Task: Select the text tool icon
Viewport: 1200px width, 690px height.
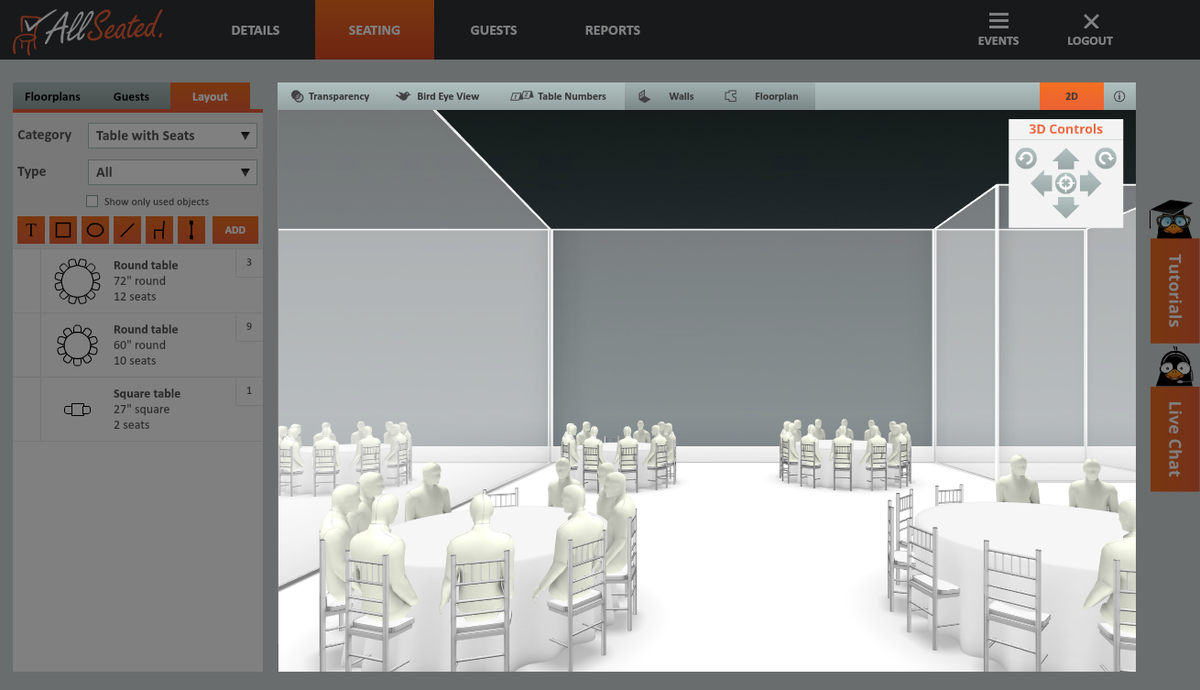Action: coord(31,230)
